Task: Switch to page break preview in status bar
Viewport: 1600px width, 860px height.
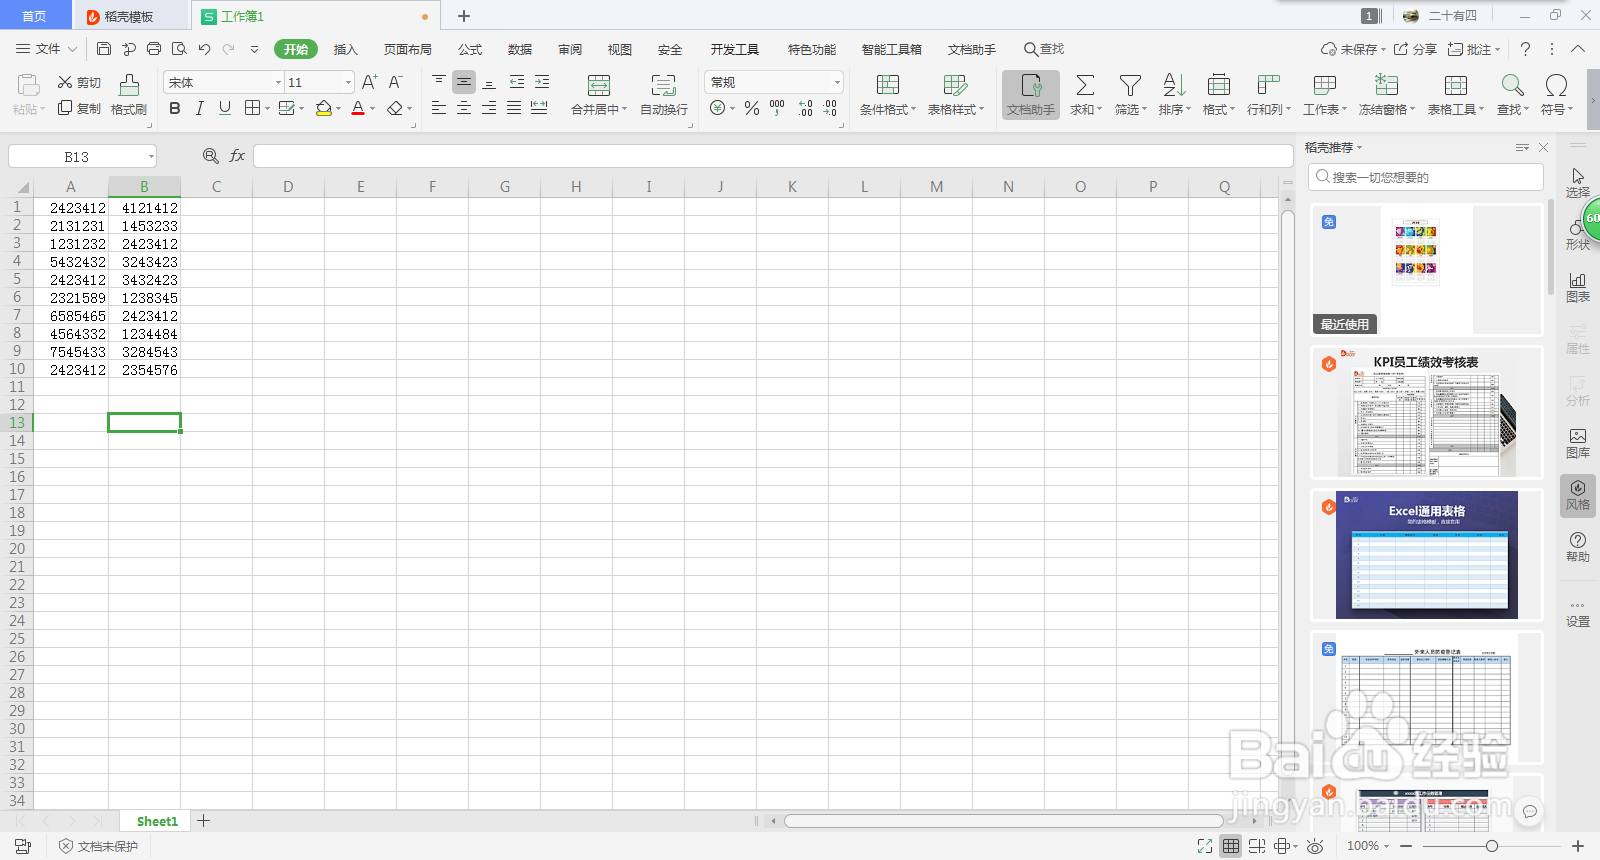Action: click(1257, 846)
